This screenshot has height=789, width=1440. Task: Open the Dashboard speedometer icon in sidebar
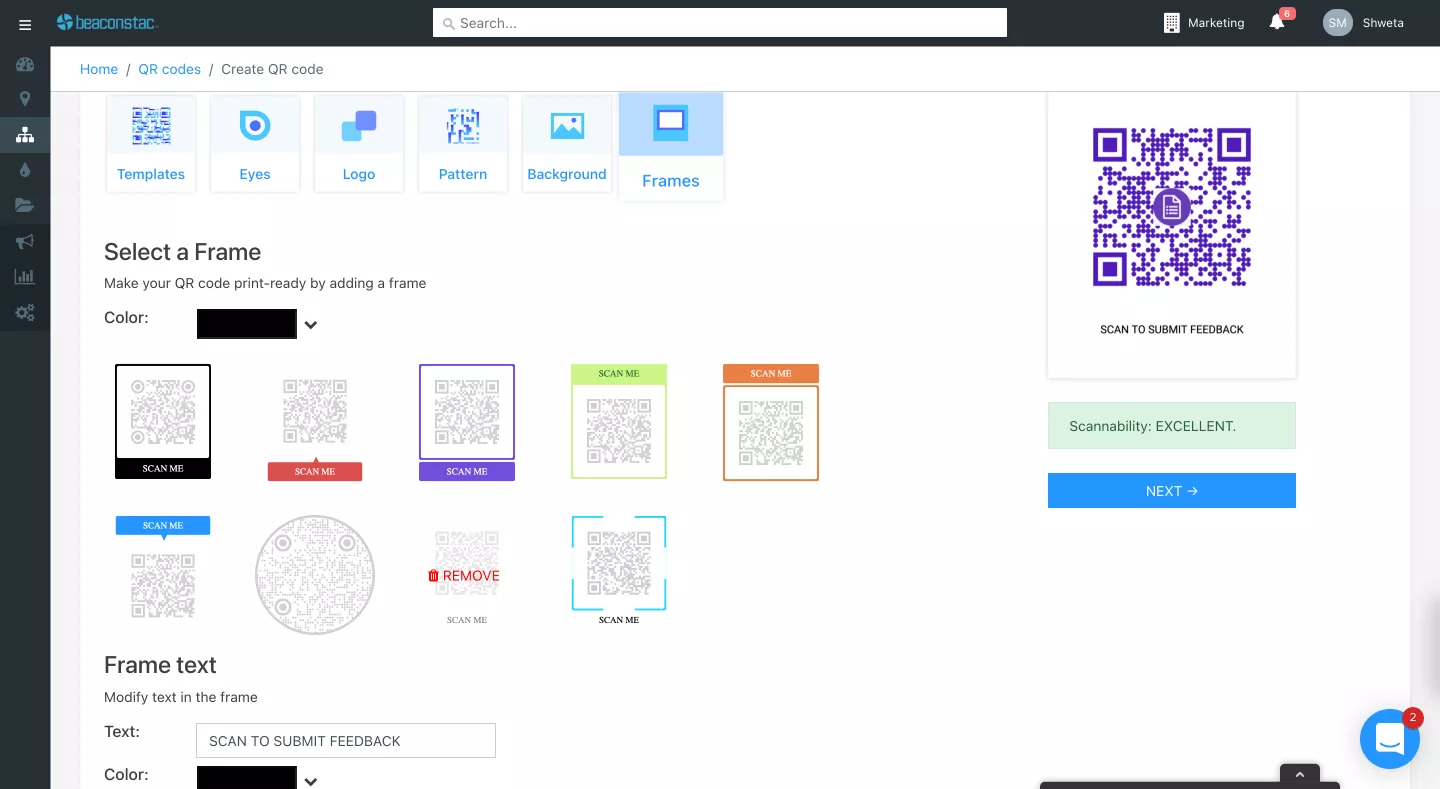pyautogui.click(x=25, y=64)
